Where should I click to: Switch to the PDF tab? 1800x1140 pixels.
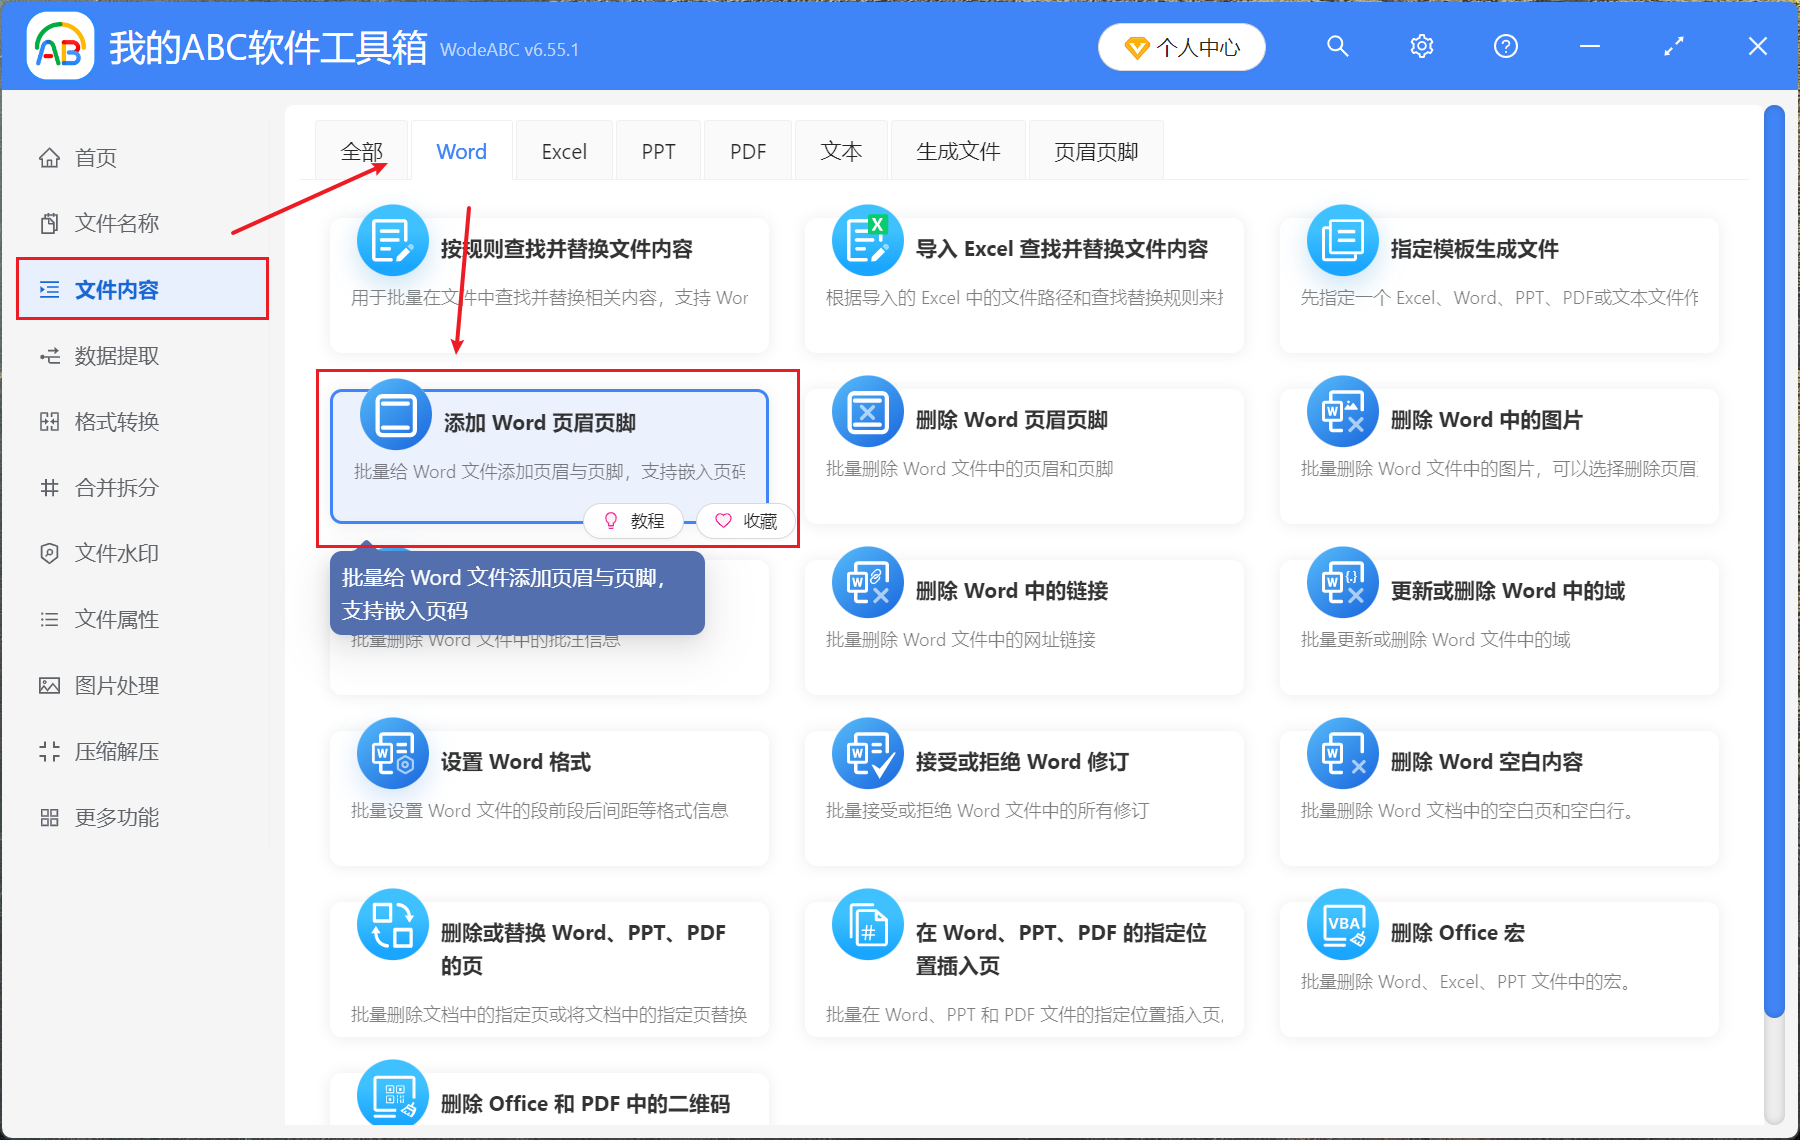point(747,150)
